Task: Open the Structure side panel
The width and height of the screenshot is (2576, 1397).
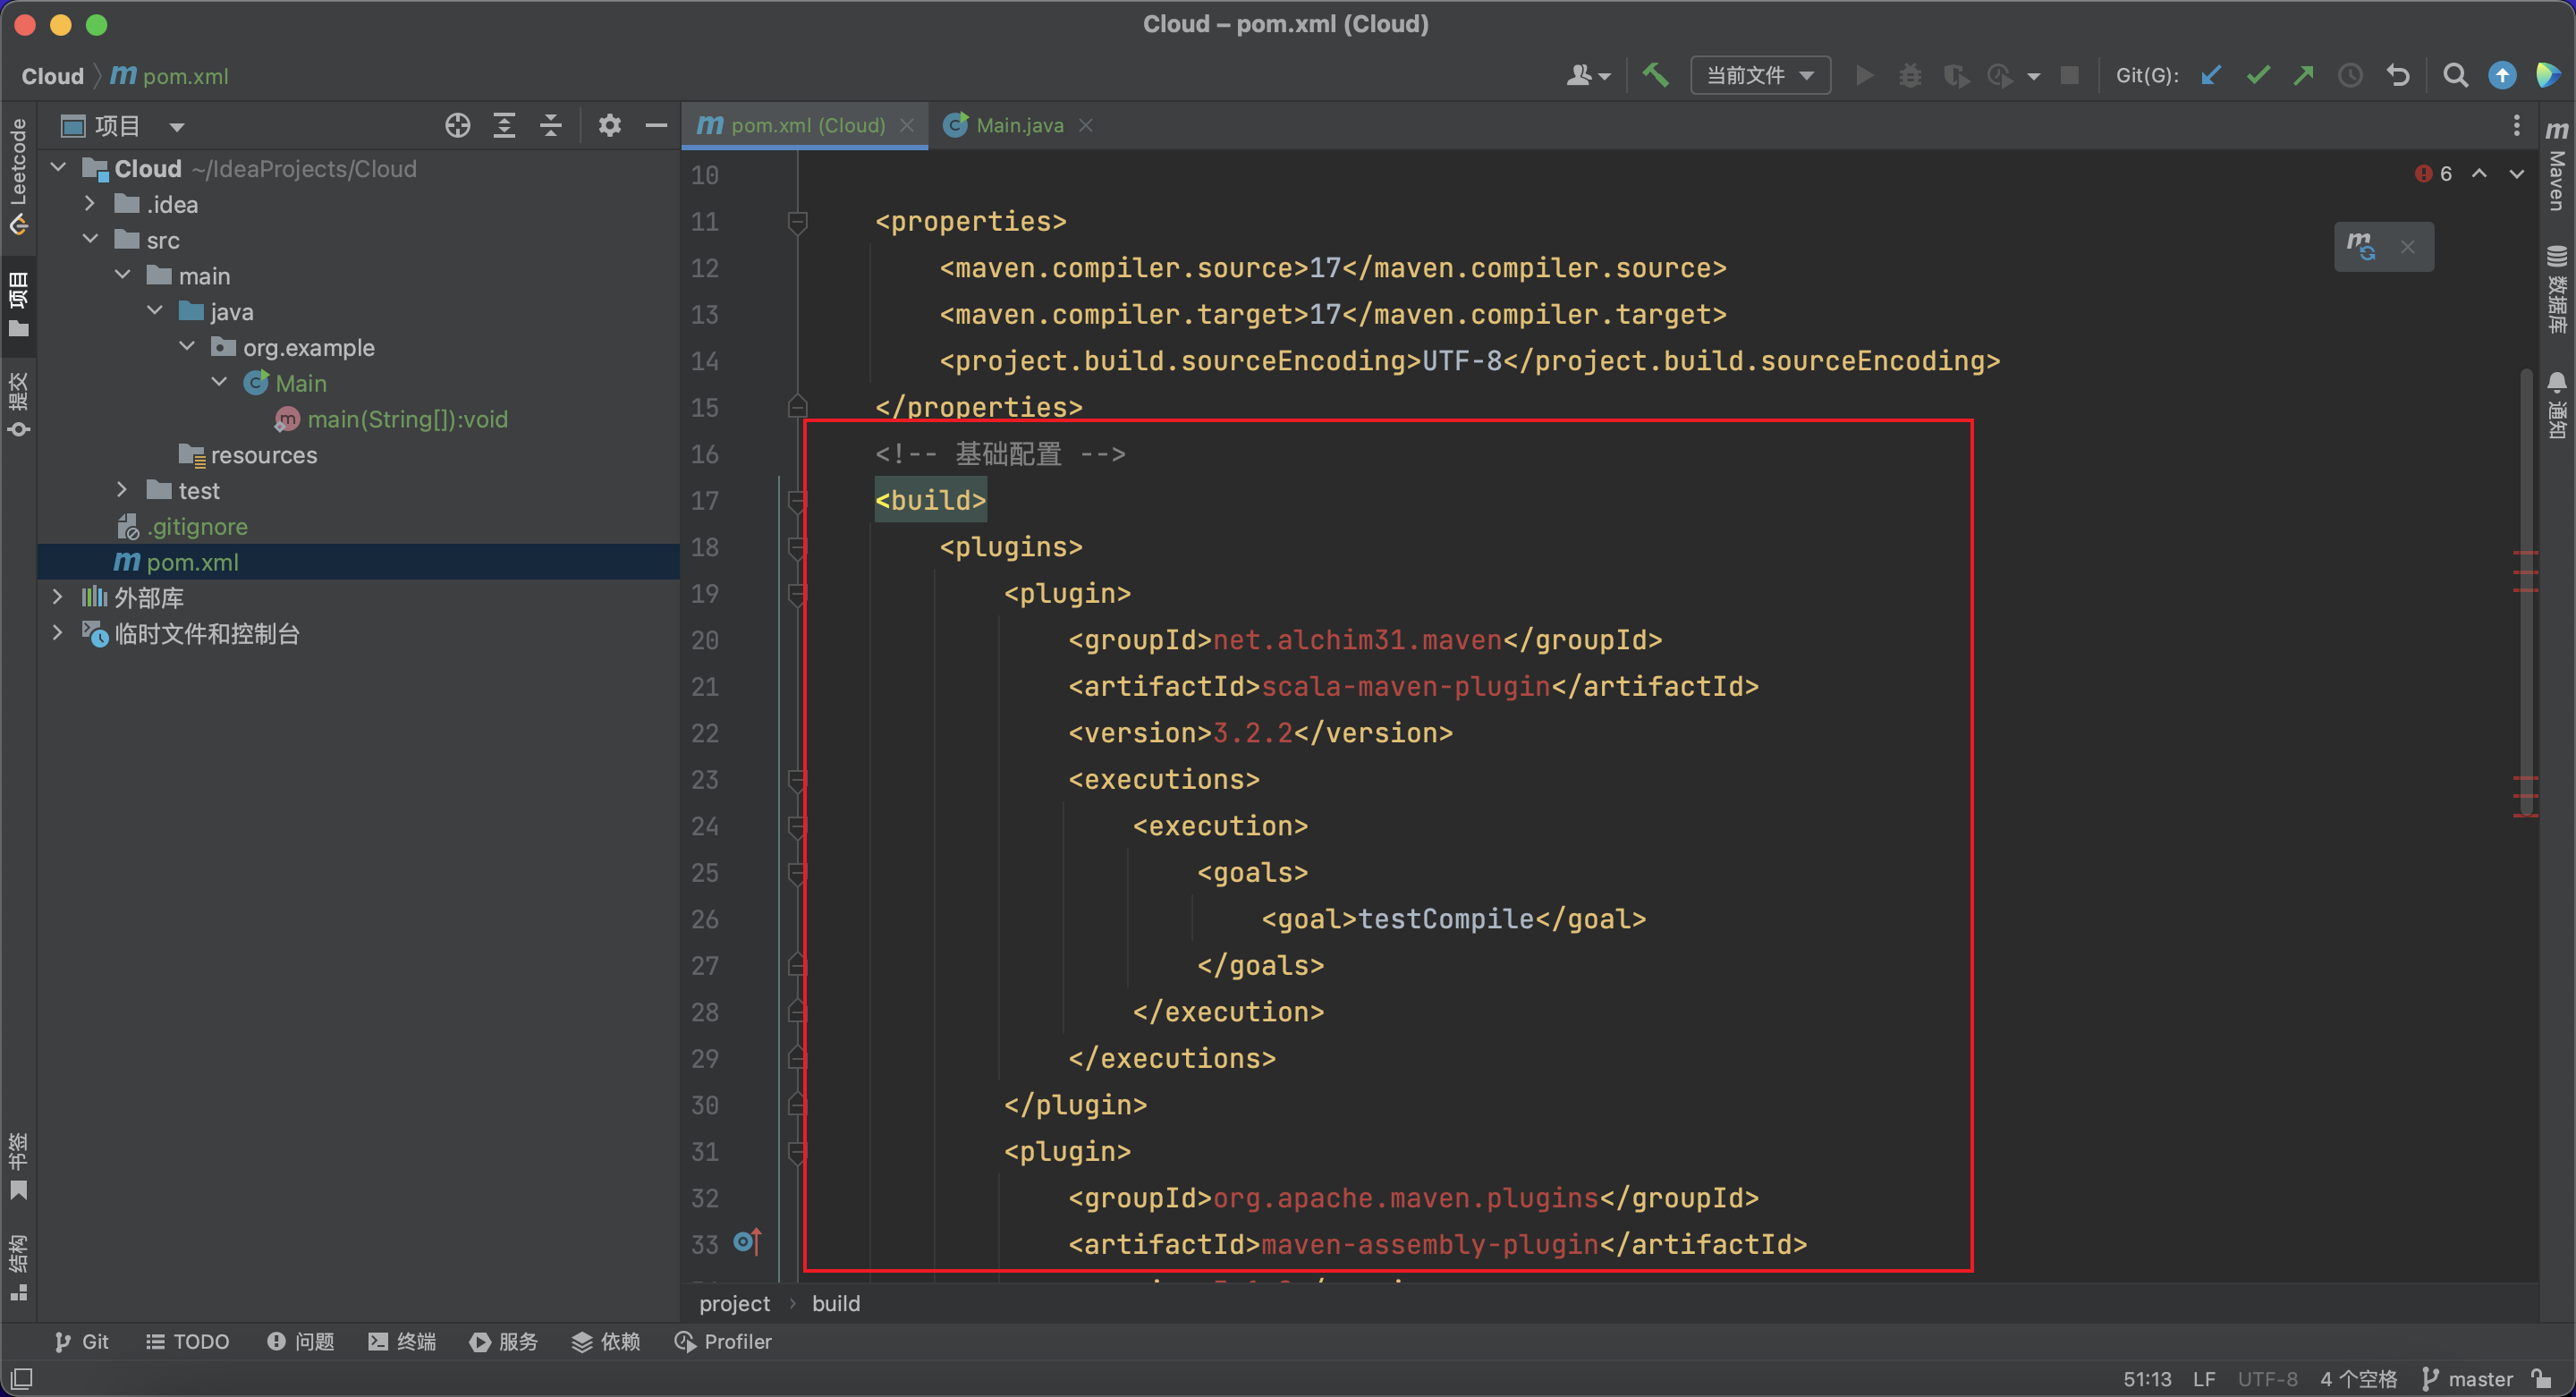Action: tap(18, 1267)
